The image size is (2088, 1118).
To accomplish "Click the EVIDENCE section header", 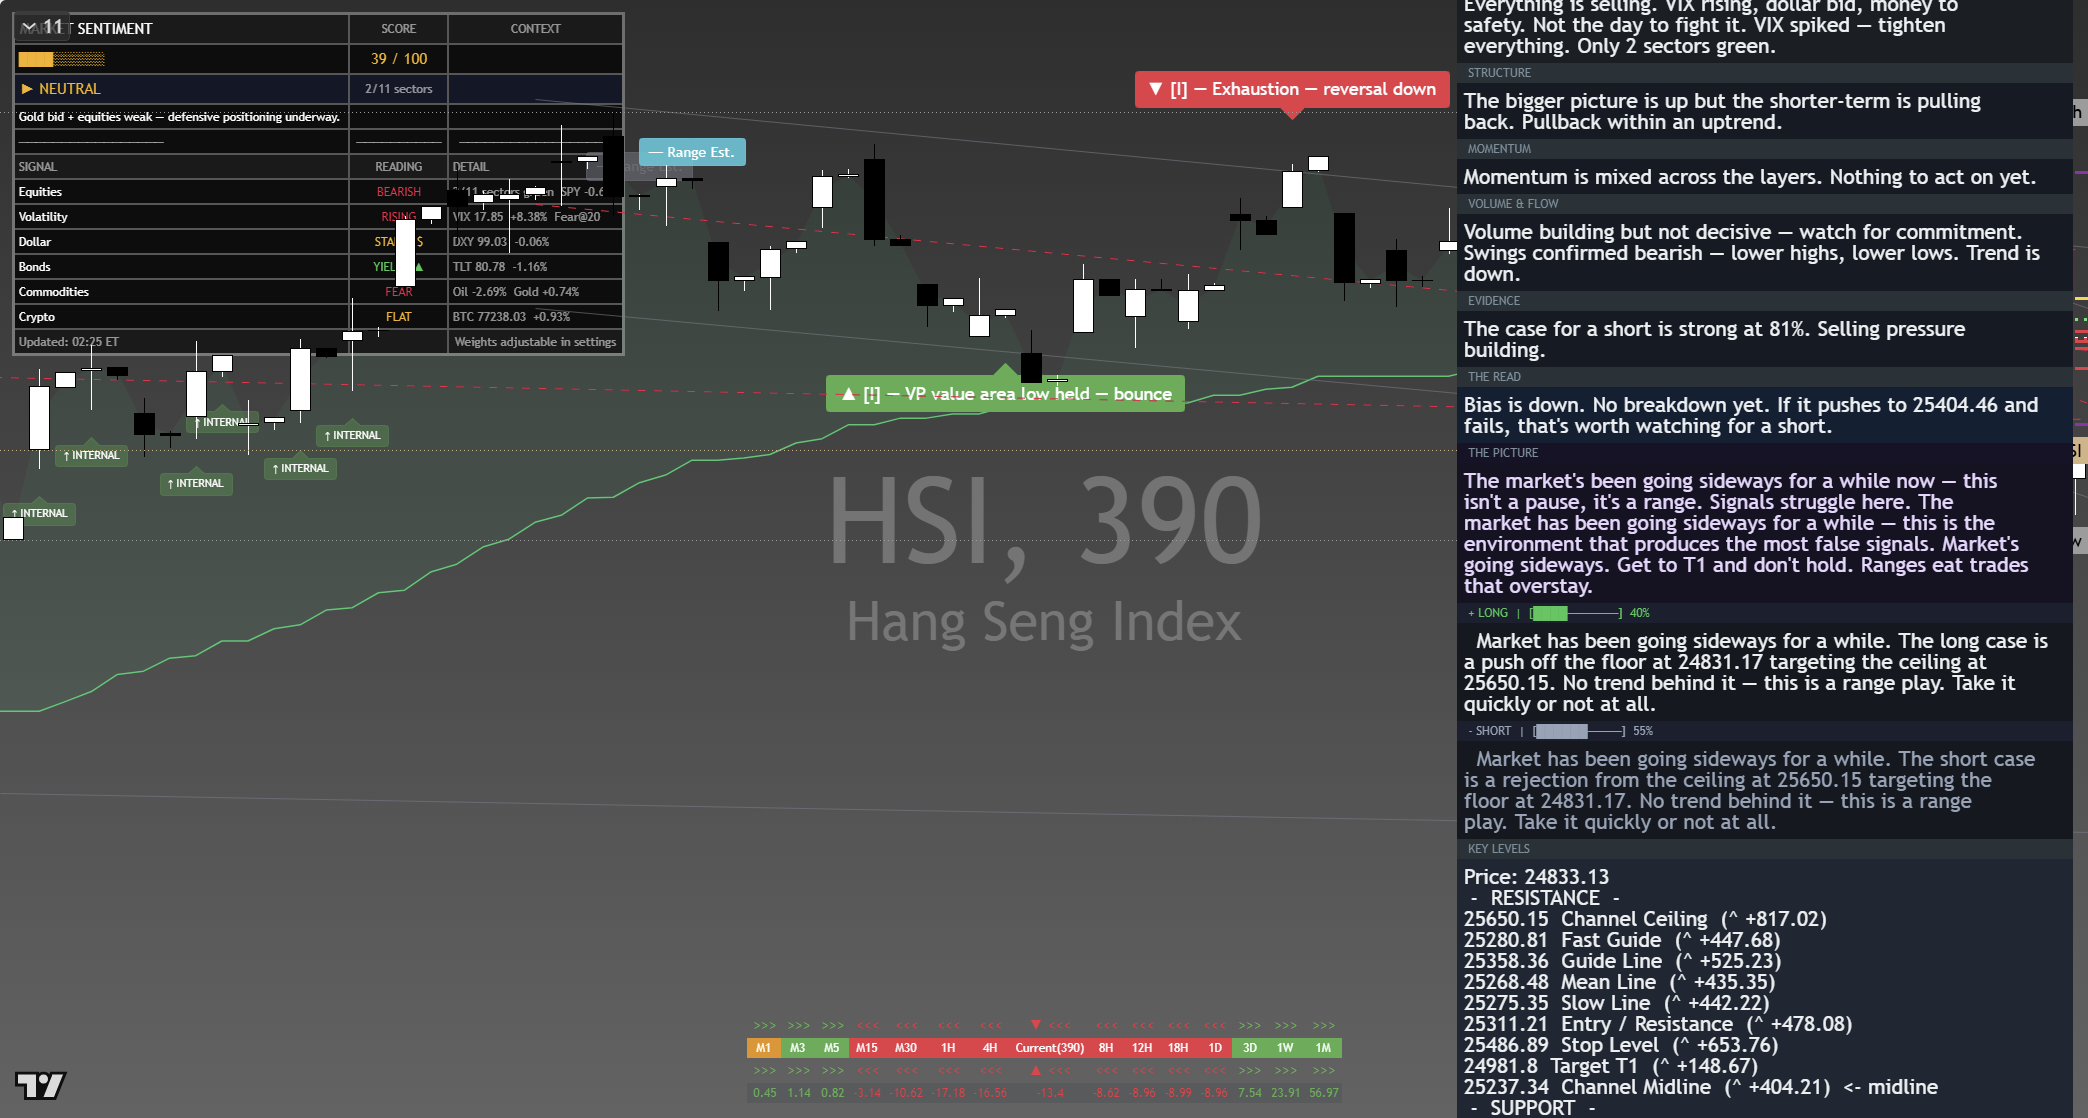I will 1494,301.
